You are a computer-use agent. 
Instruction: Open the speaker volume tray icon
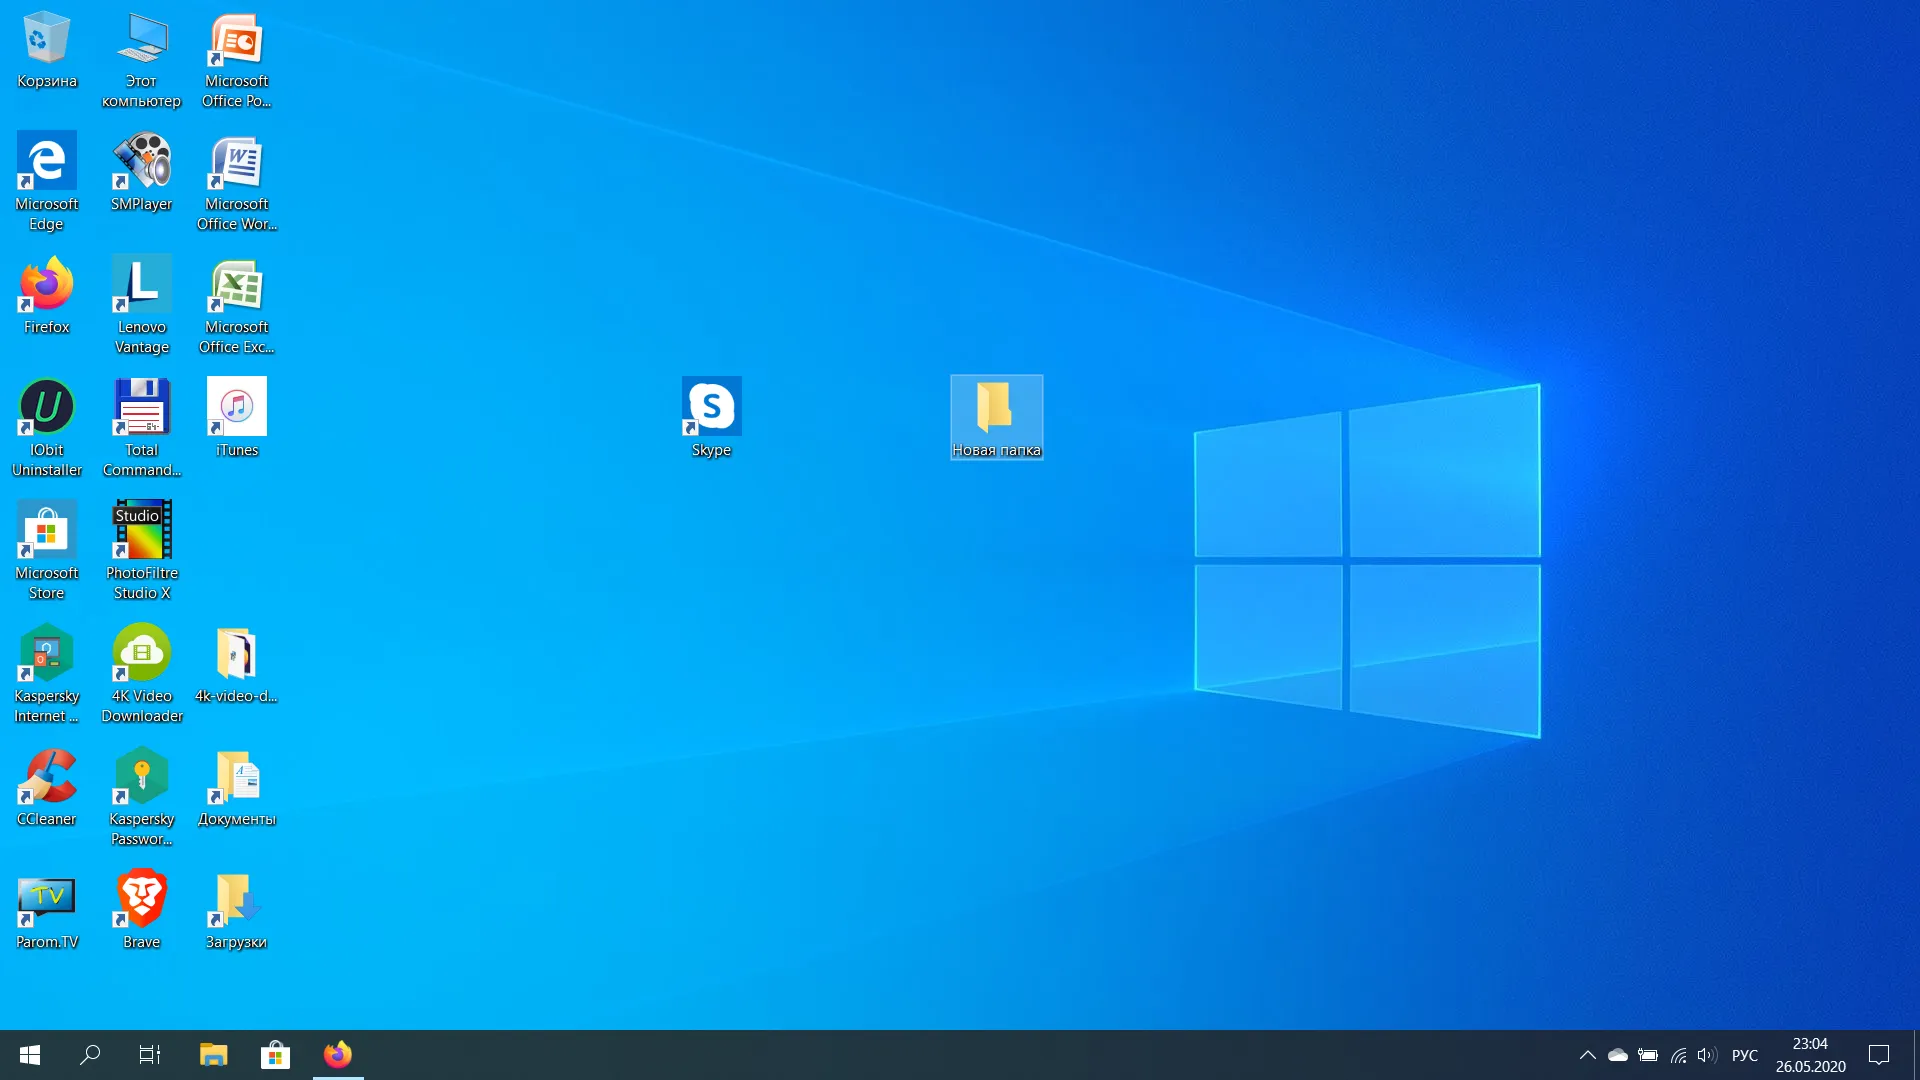click(x=1707, y=1055)
